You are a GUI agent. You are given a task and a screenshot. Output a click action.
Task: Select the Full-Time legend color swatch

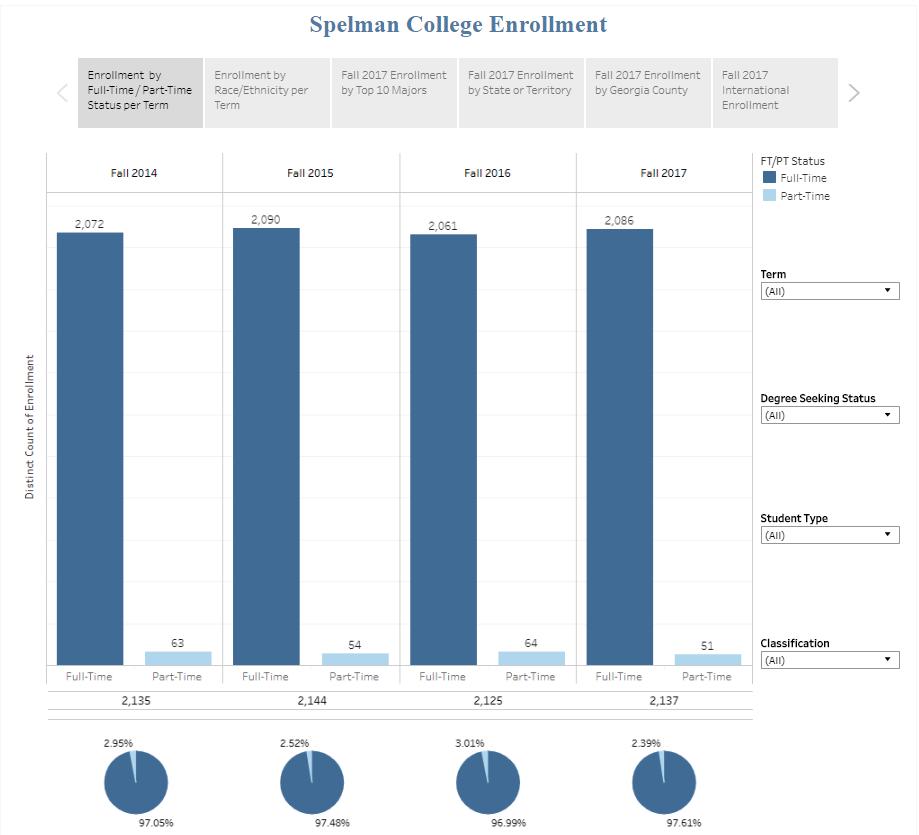click(769, 178)
